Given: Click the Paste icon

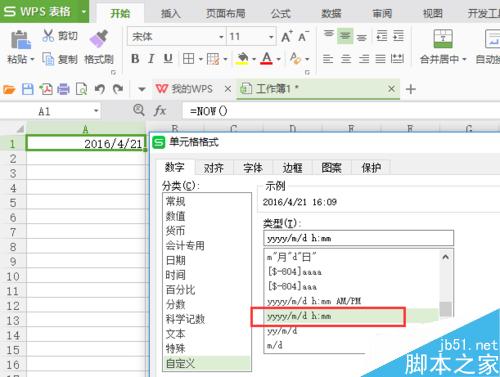Looking at the screenshot, I should [21, 40].
